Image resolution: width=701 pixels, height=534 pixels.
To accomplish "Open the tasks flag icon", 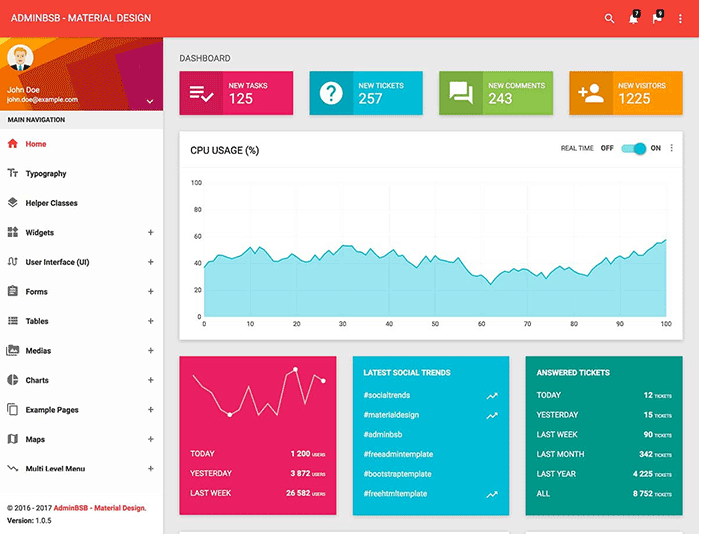I will [x=657, y=18].
